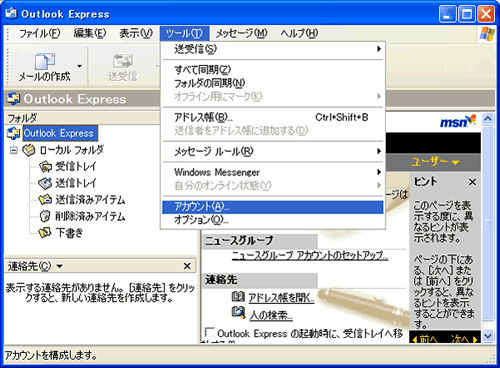
Task: Choose オプション(O)... from the Tools menu
Action: [x=273, y=220]
